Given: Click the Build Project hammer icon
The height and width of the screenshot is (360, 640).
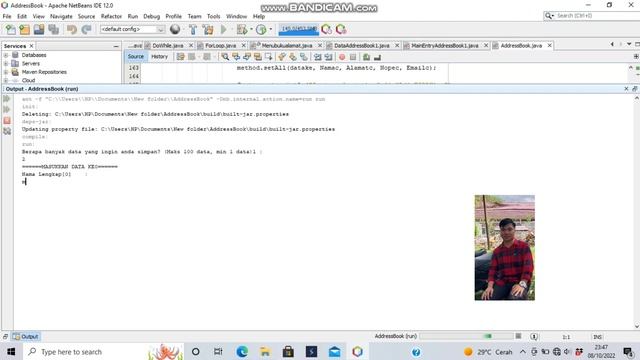Looking at the screenshot, I should point(193,29).
